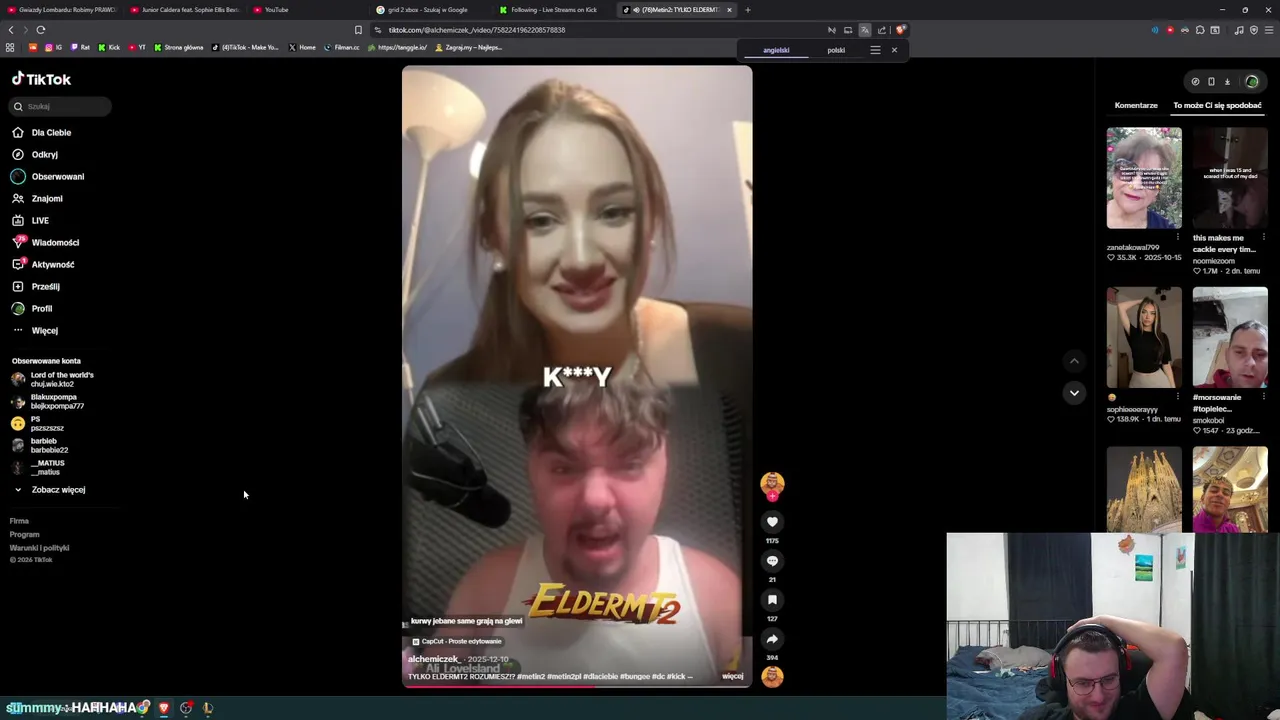The height and width of the screenshot is (720, 1280).
Task: Open Brave main hamburger menu
Action: tap(1268, 30)
